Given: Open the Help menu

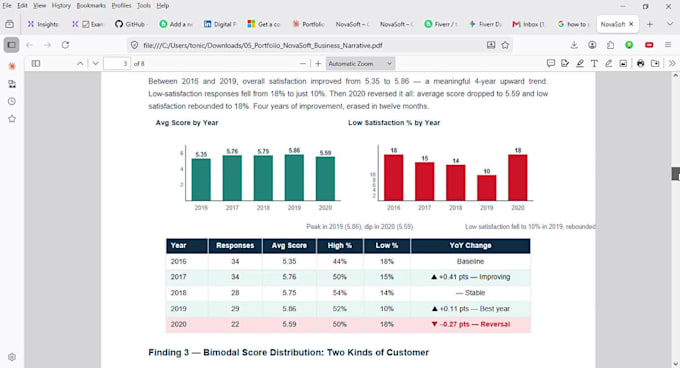Looking at the screenshot, I should pos(163,6).
